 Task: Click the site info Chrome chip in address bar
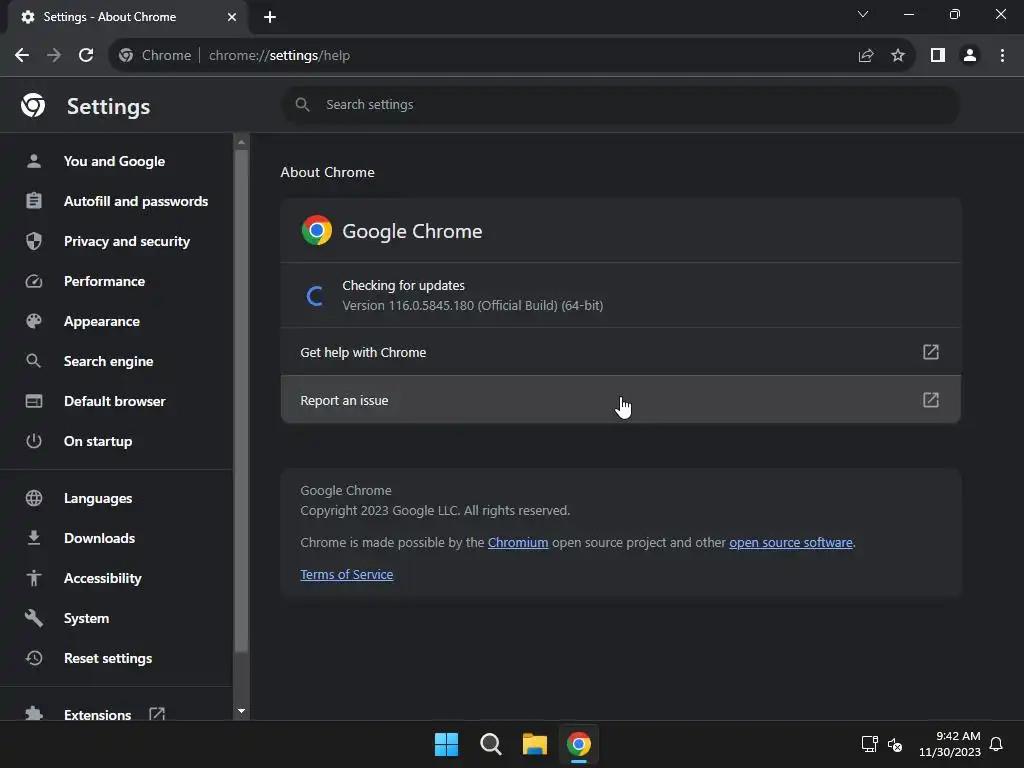click(x=155, y=56)
